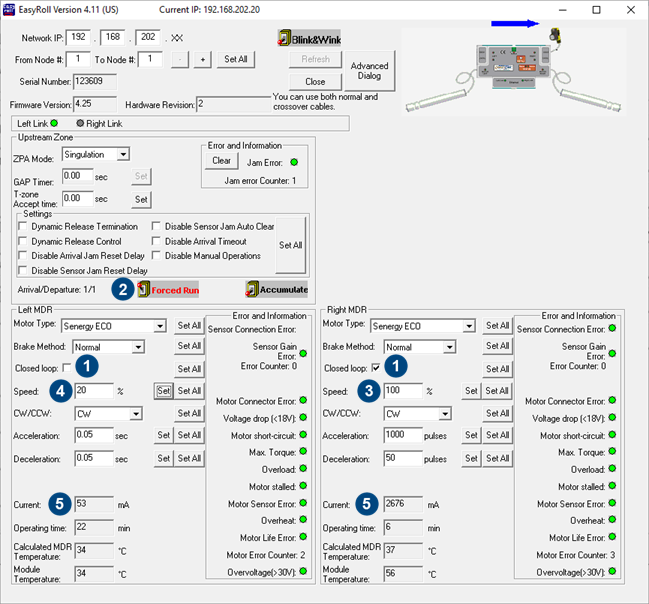This screenshot has height=604, width=649.
Task: Click Set for Left MDR Speed
Action: [x=163, y=391]
